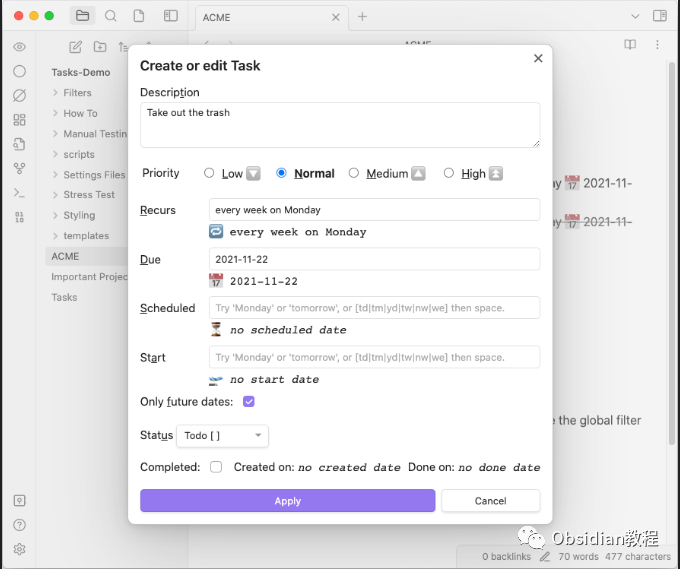Toggle the right sidebar panel icon
Viewport: 680px width, 569px height.
pyautogui.click(x=660, y=16)
